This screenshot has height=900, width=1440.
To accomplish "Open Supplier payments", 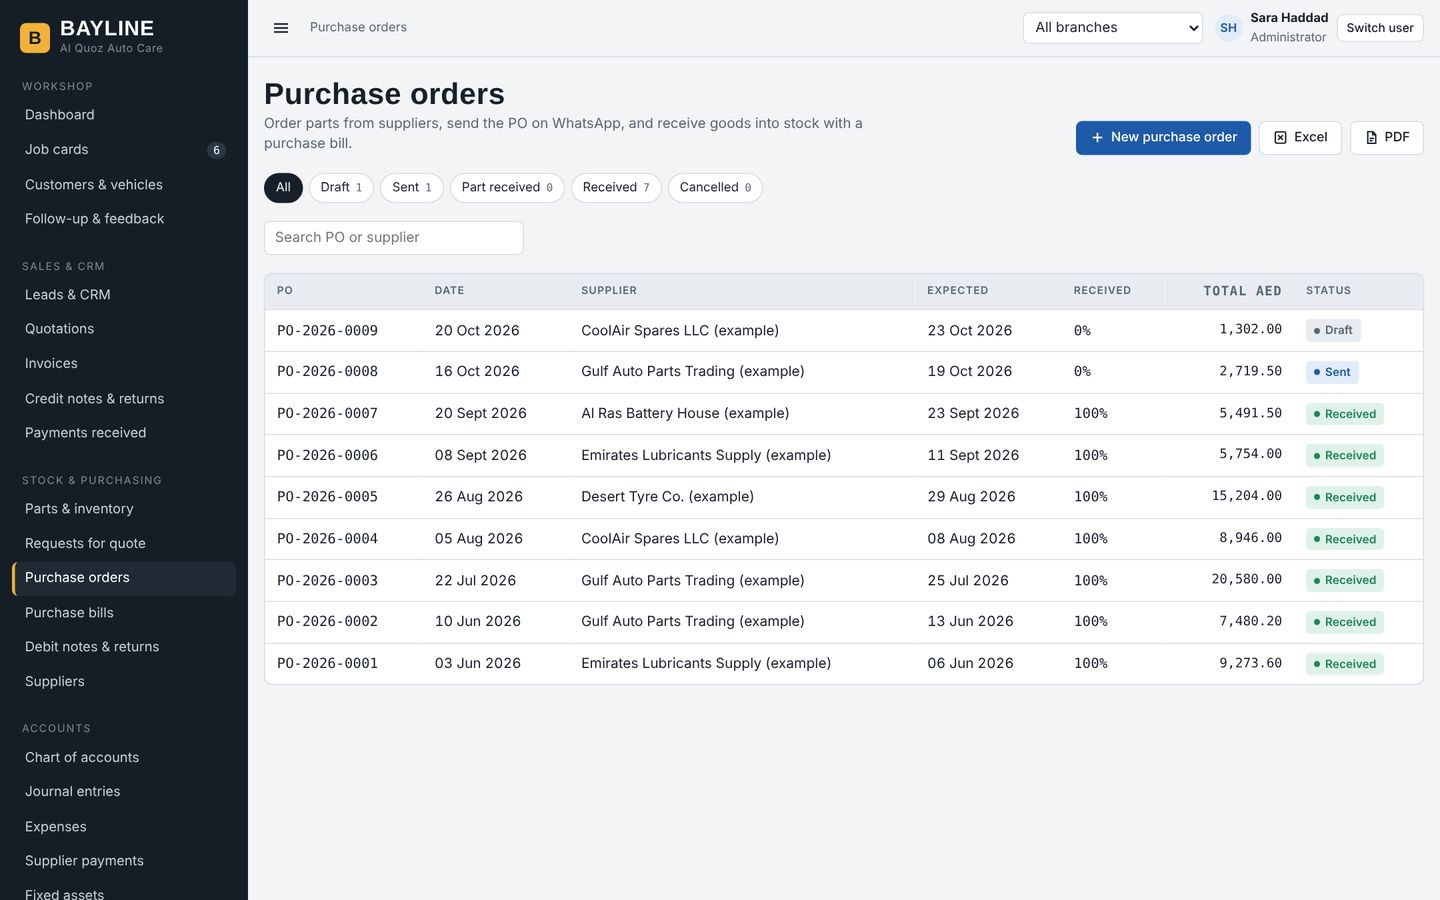I will click(124, 861).
